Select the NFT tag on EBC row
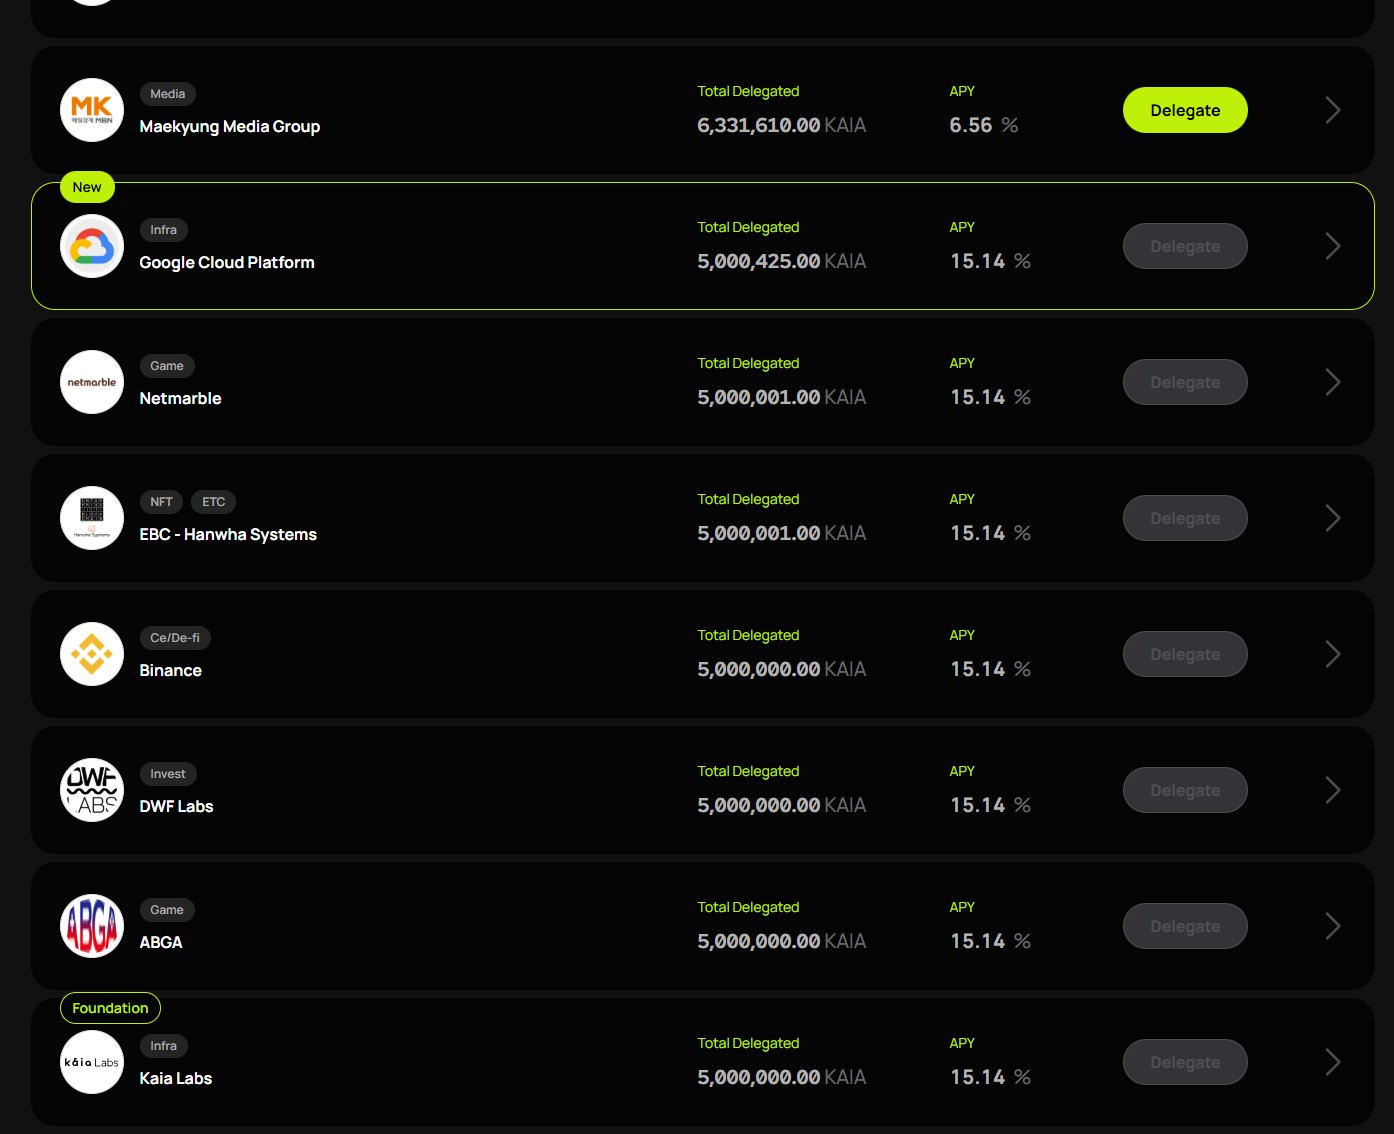 161,502
